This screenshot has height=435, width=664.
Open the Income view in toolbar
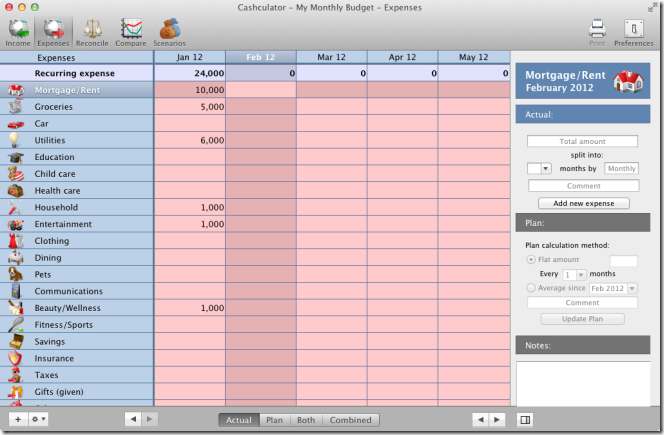[x=18, y=32]
